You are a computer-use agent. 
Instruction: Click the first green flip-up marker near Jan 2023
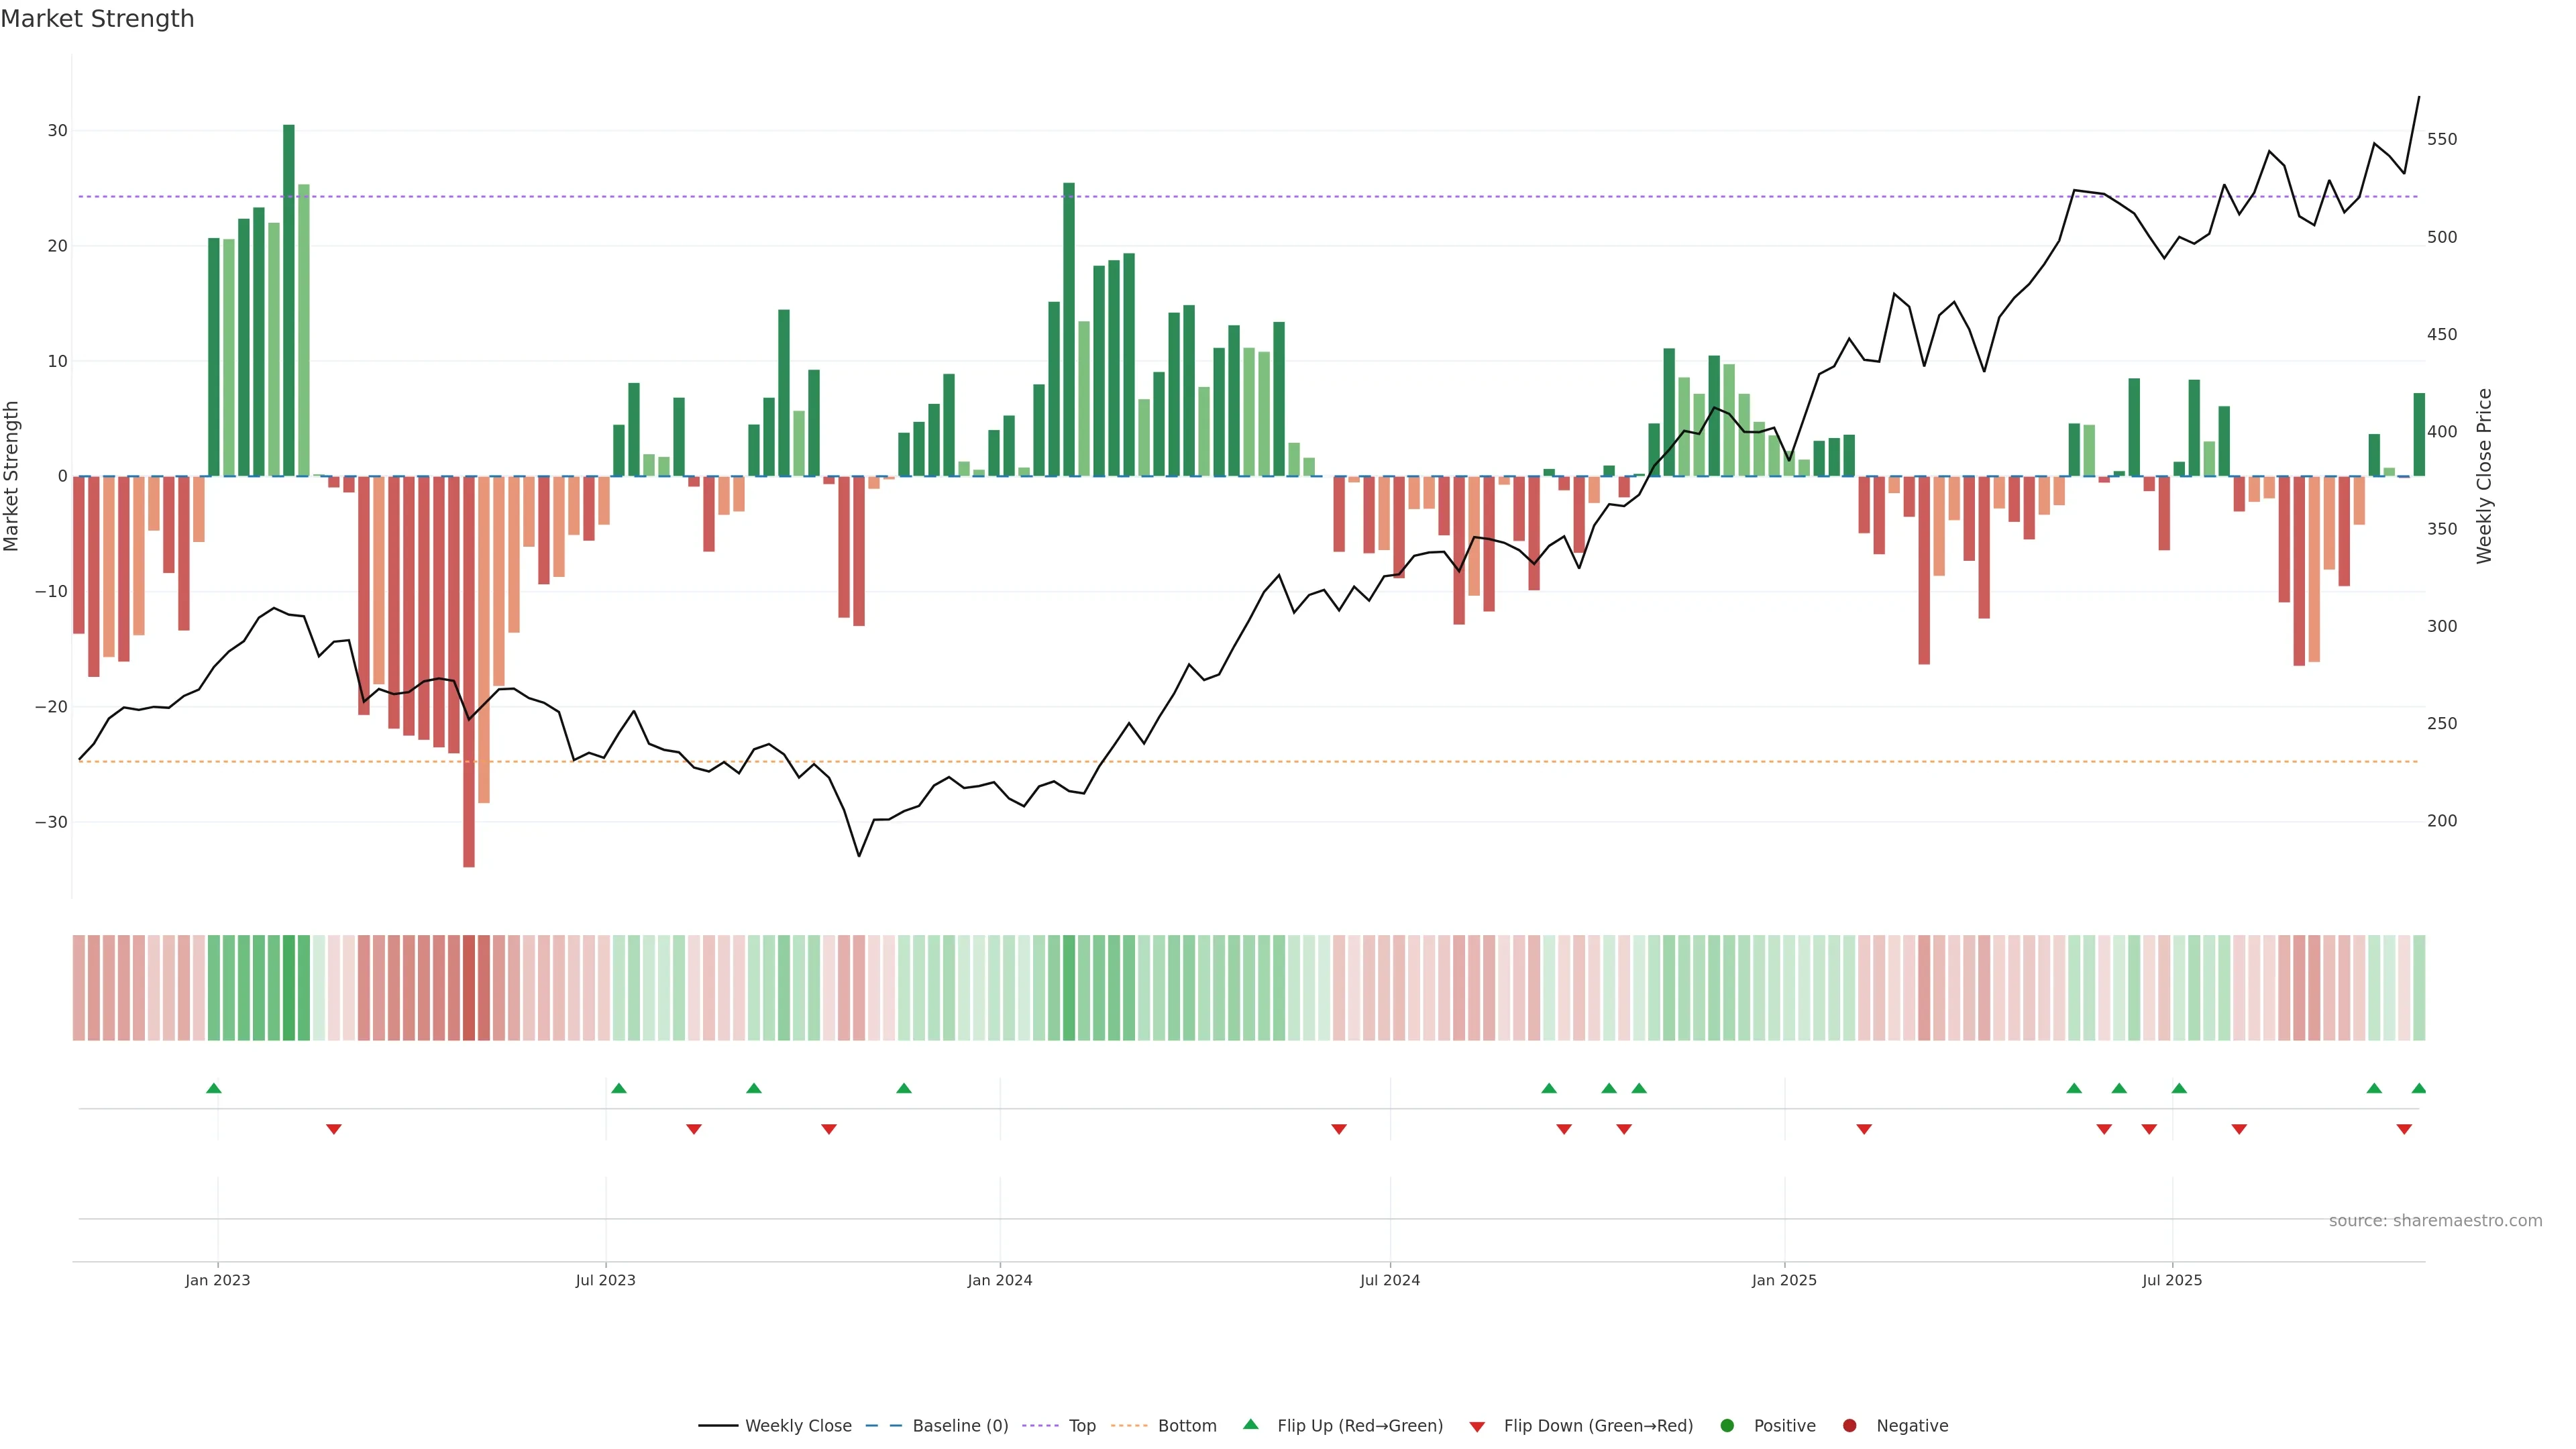(213, 1088)
